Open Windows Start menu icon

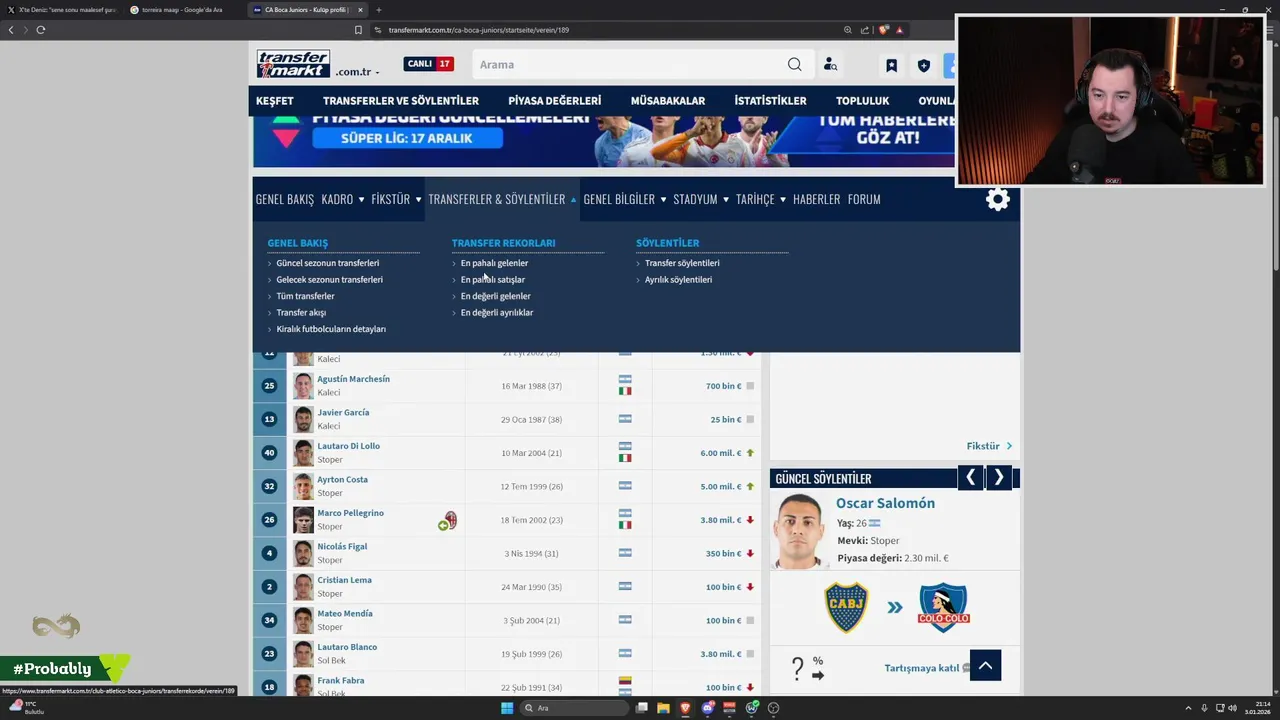point(507,708)
